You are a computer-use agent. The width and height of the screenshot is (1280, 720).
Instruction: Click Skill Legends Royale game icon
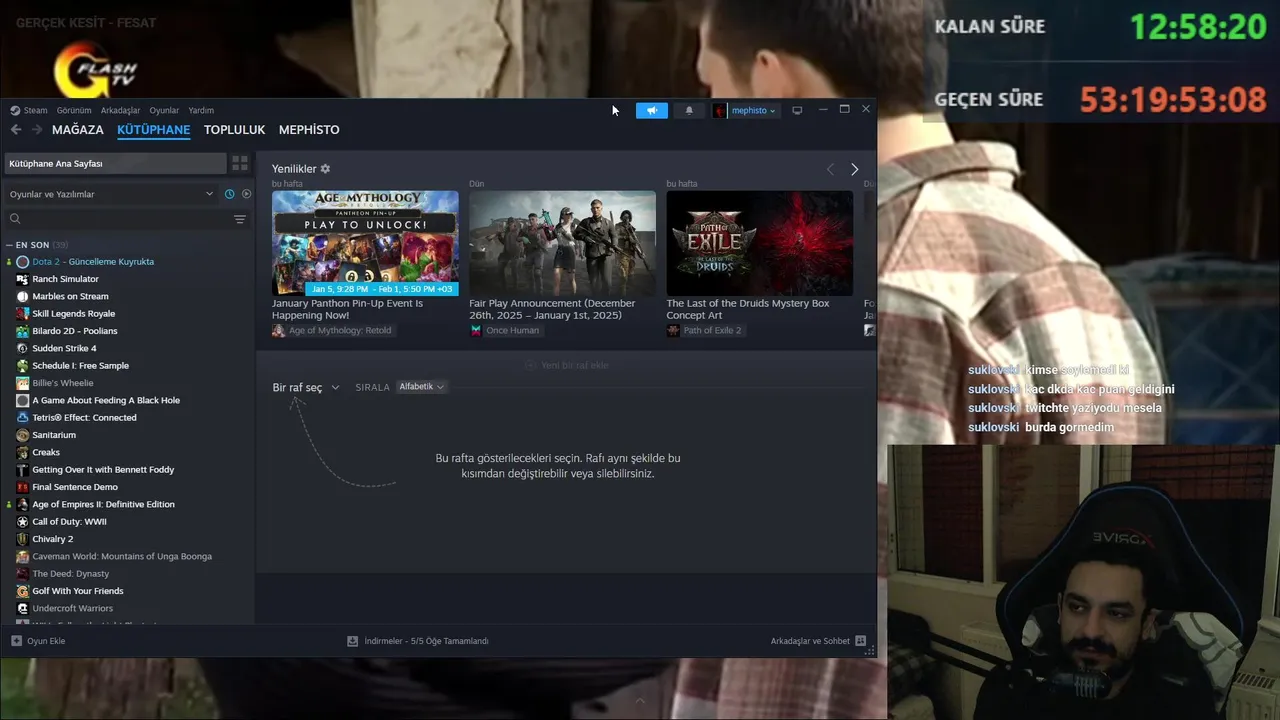[23, 314]
